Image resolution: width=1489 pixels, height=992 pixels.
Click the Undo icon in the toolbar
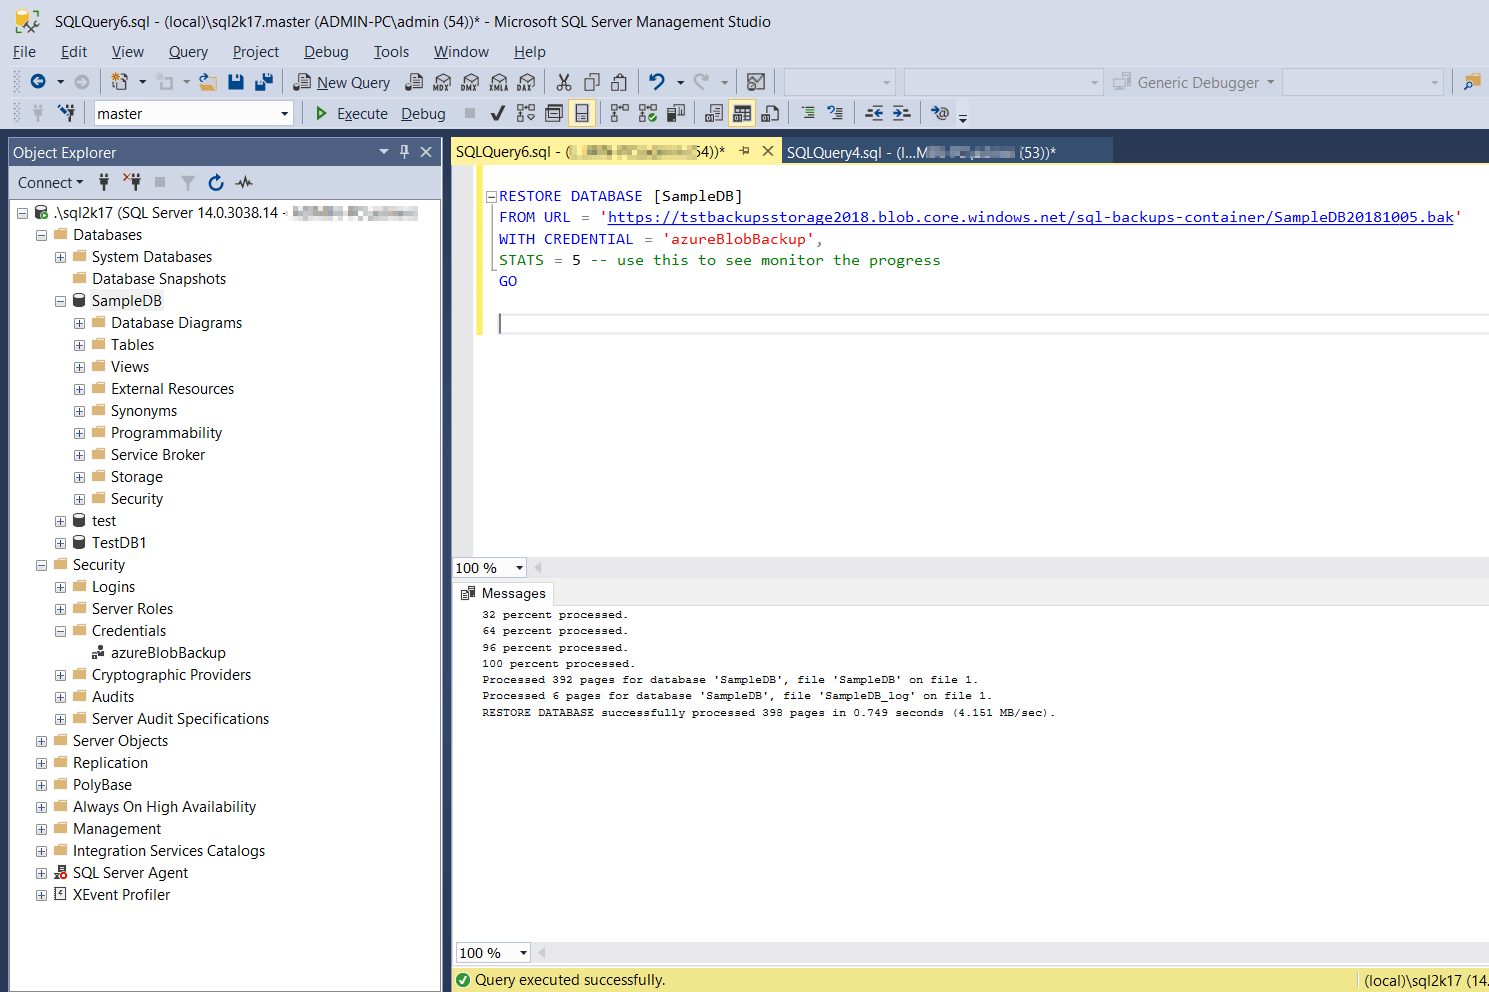[656, 82]
